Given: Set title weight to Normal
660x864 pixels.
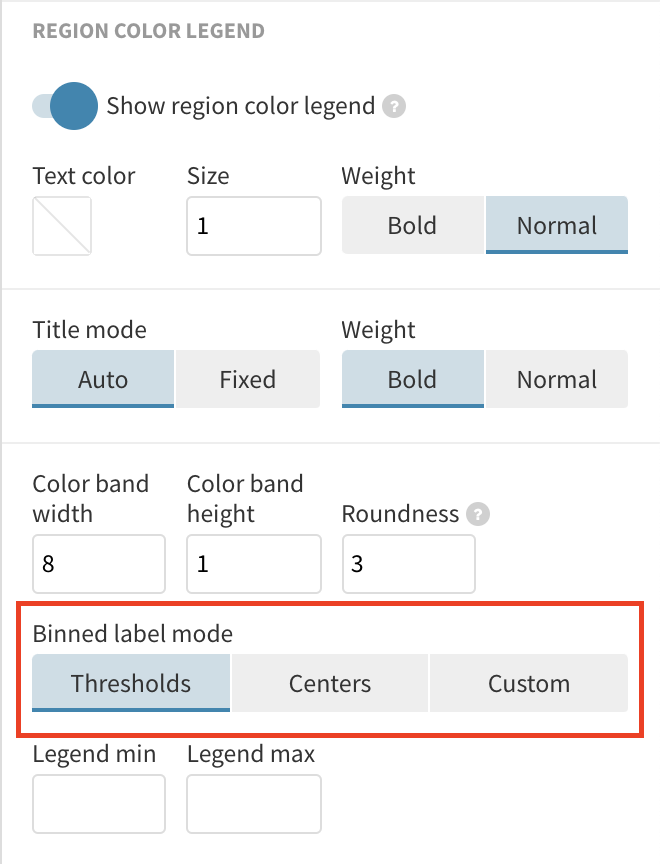Looking at the screenshot, I should click(x=556, y=379).
